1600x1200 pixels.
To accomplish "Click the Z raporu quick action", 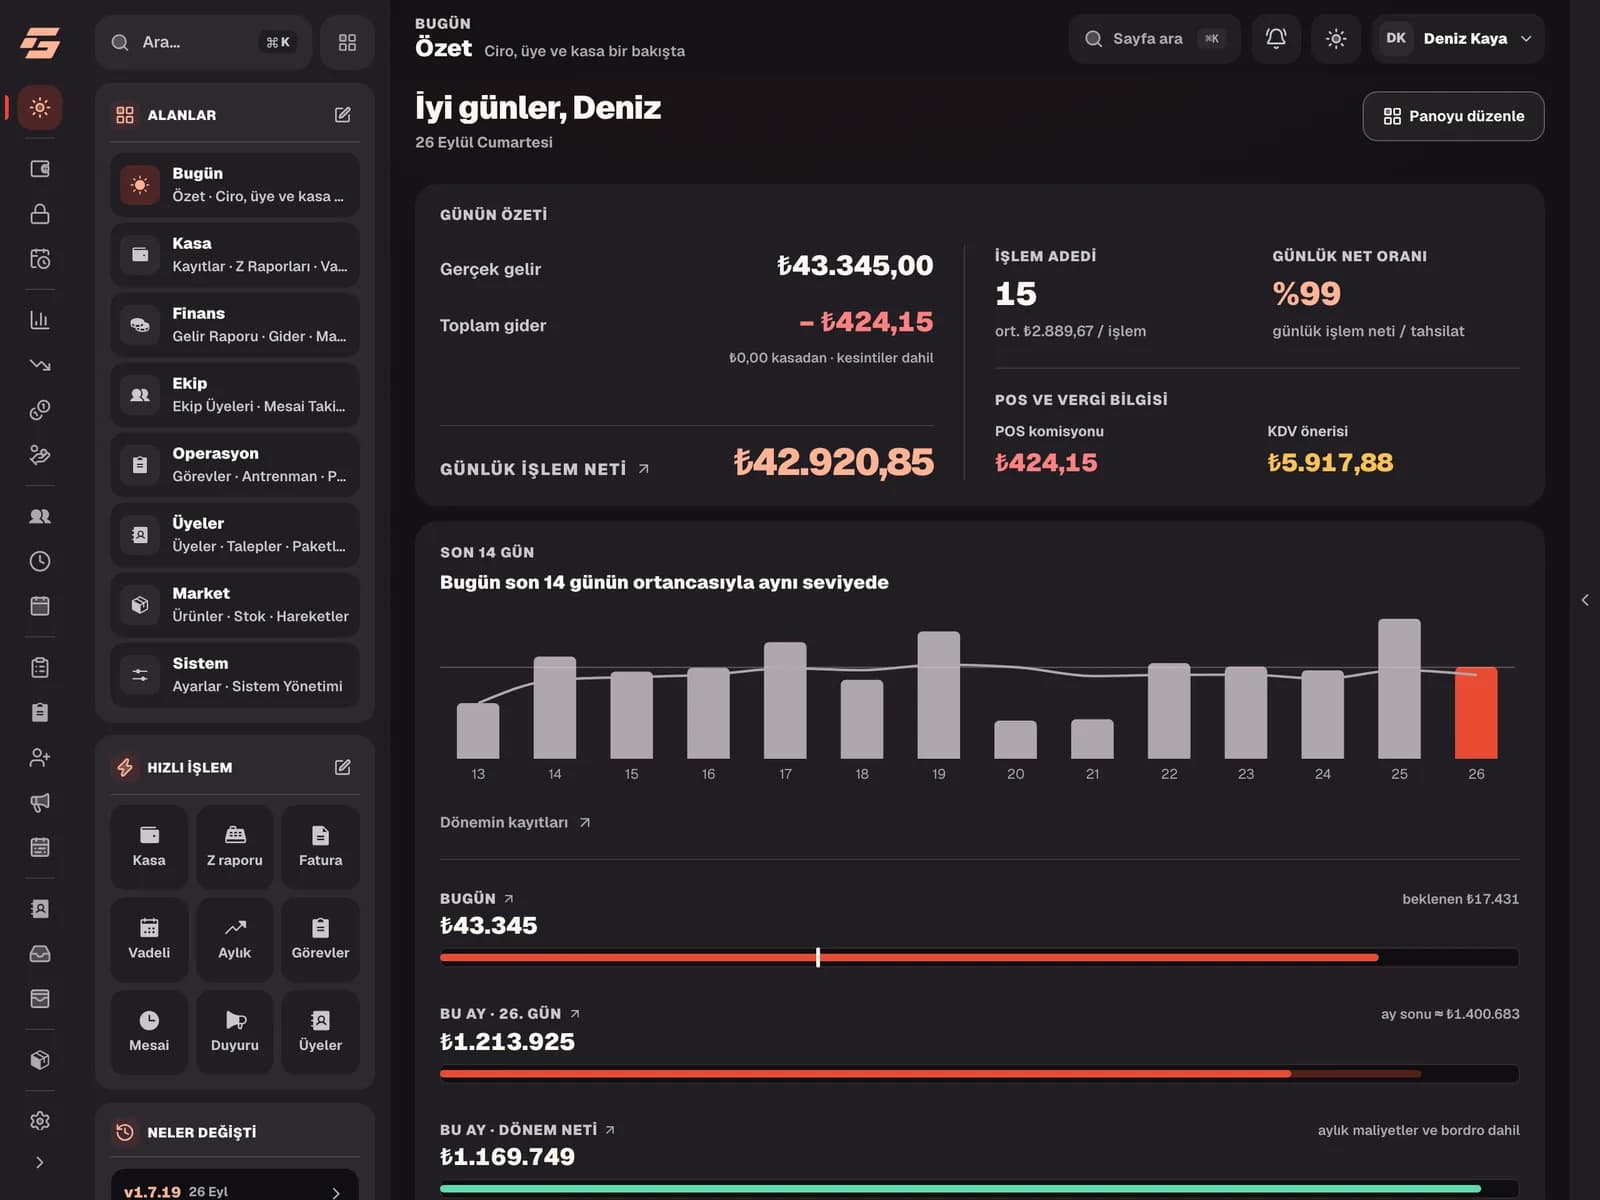I will point(235,846).
